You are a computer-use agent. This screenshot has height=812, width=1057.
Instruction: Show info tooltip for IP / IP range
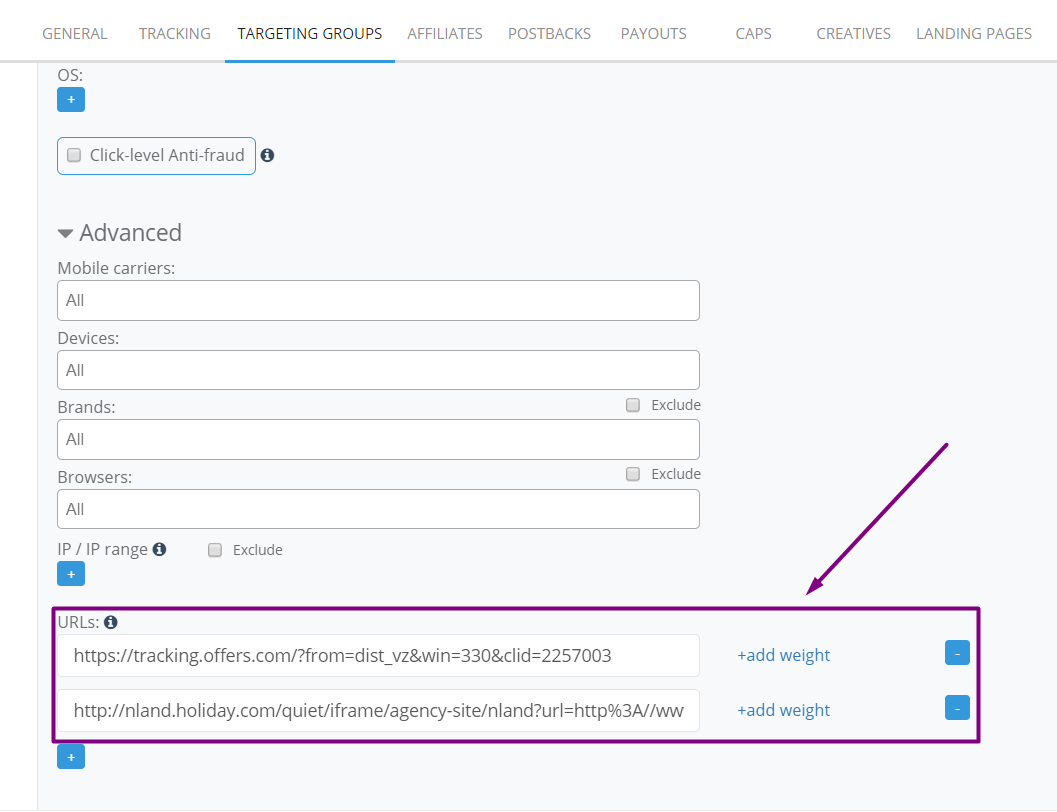coord(159,549)
